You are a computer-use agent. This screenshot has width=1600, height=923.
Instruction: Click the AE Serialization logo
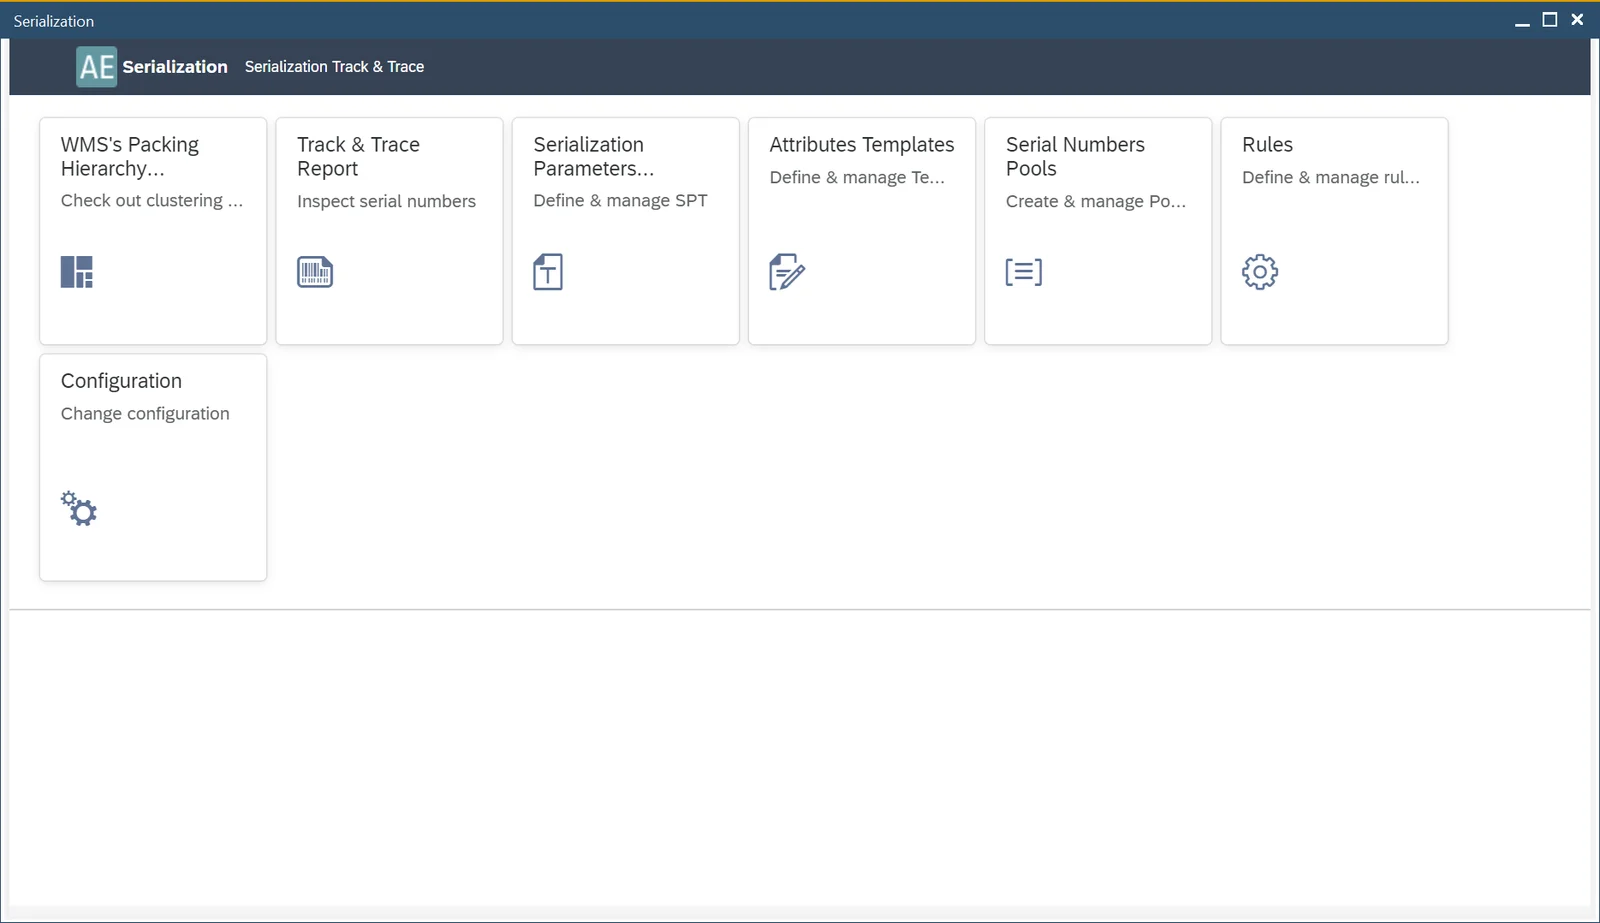(x=96, y=67)
